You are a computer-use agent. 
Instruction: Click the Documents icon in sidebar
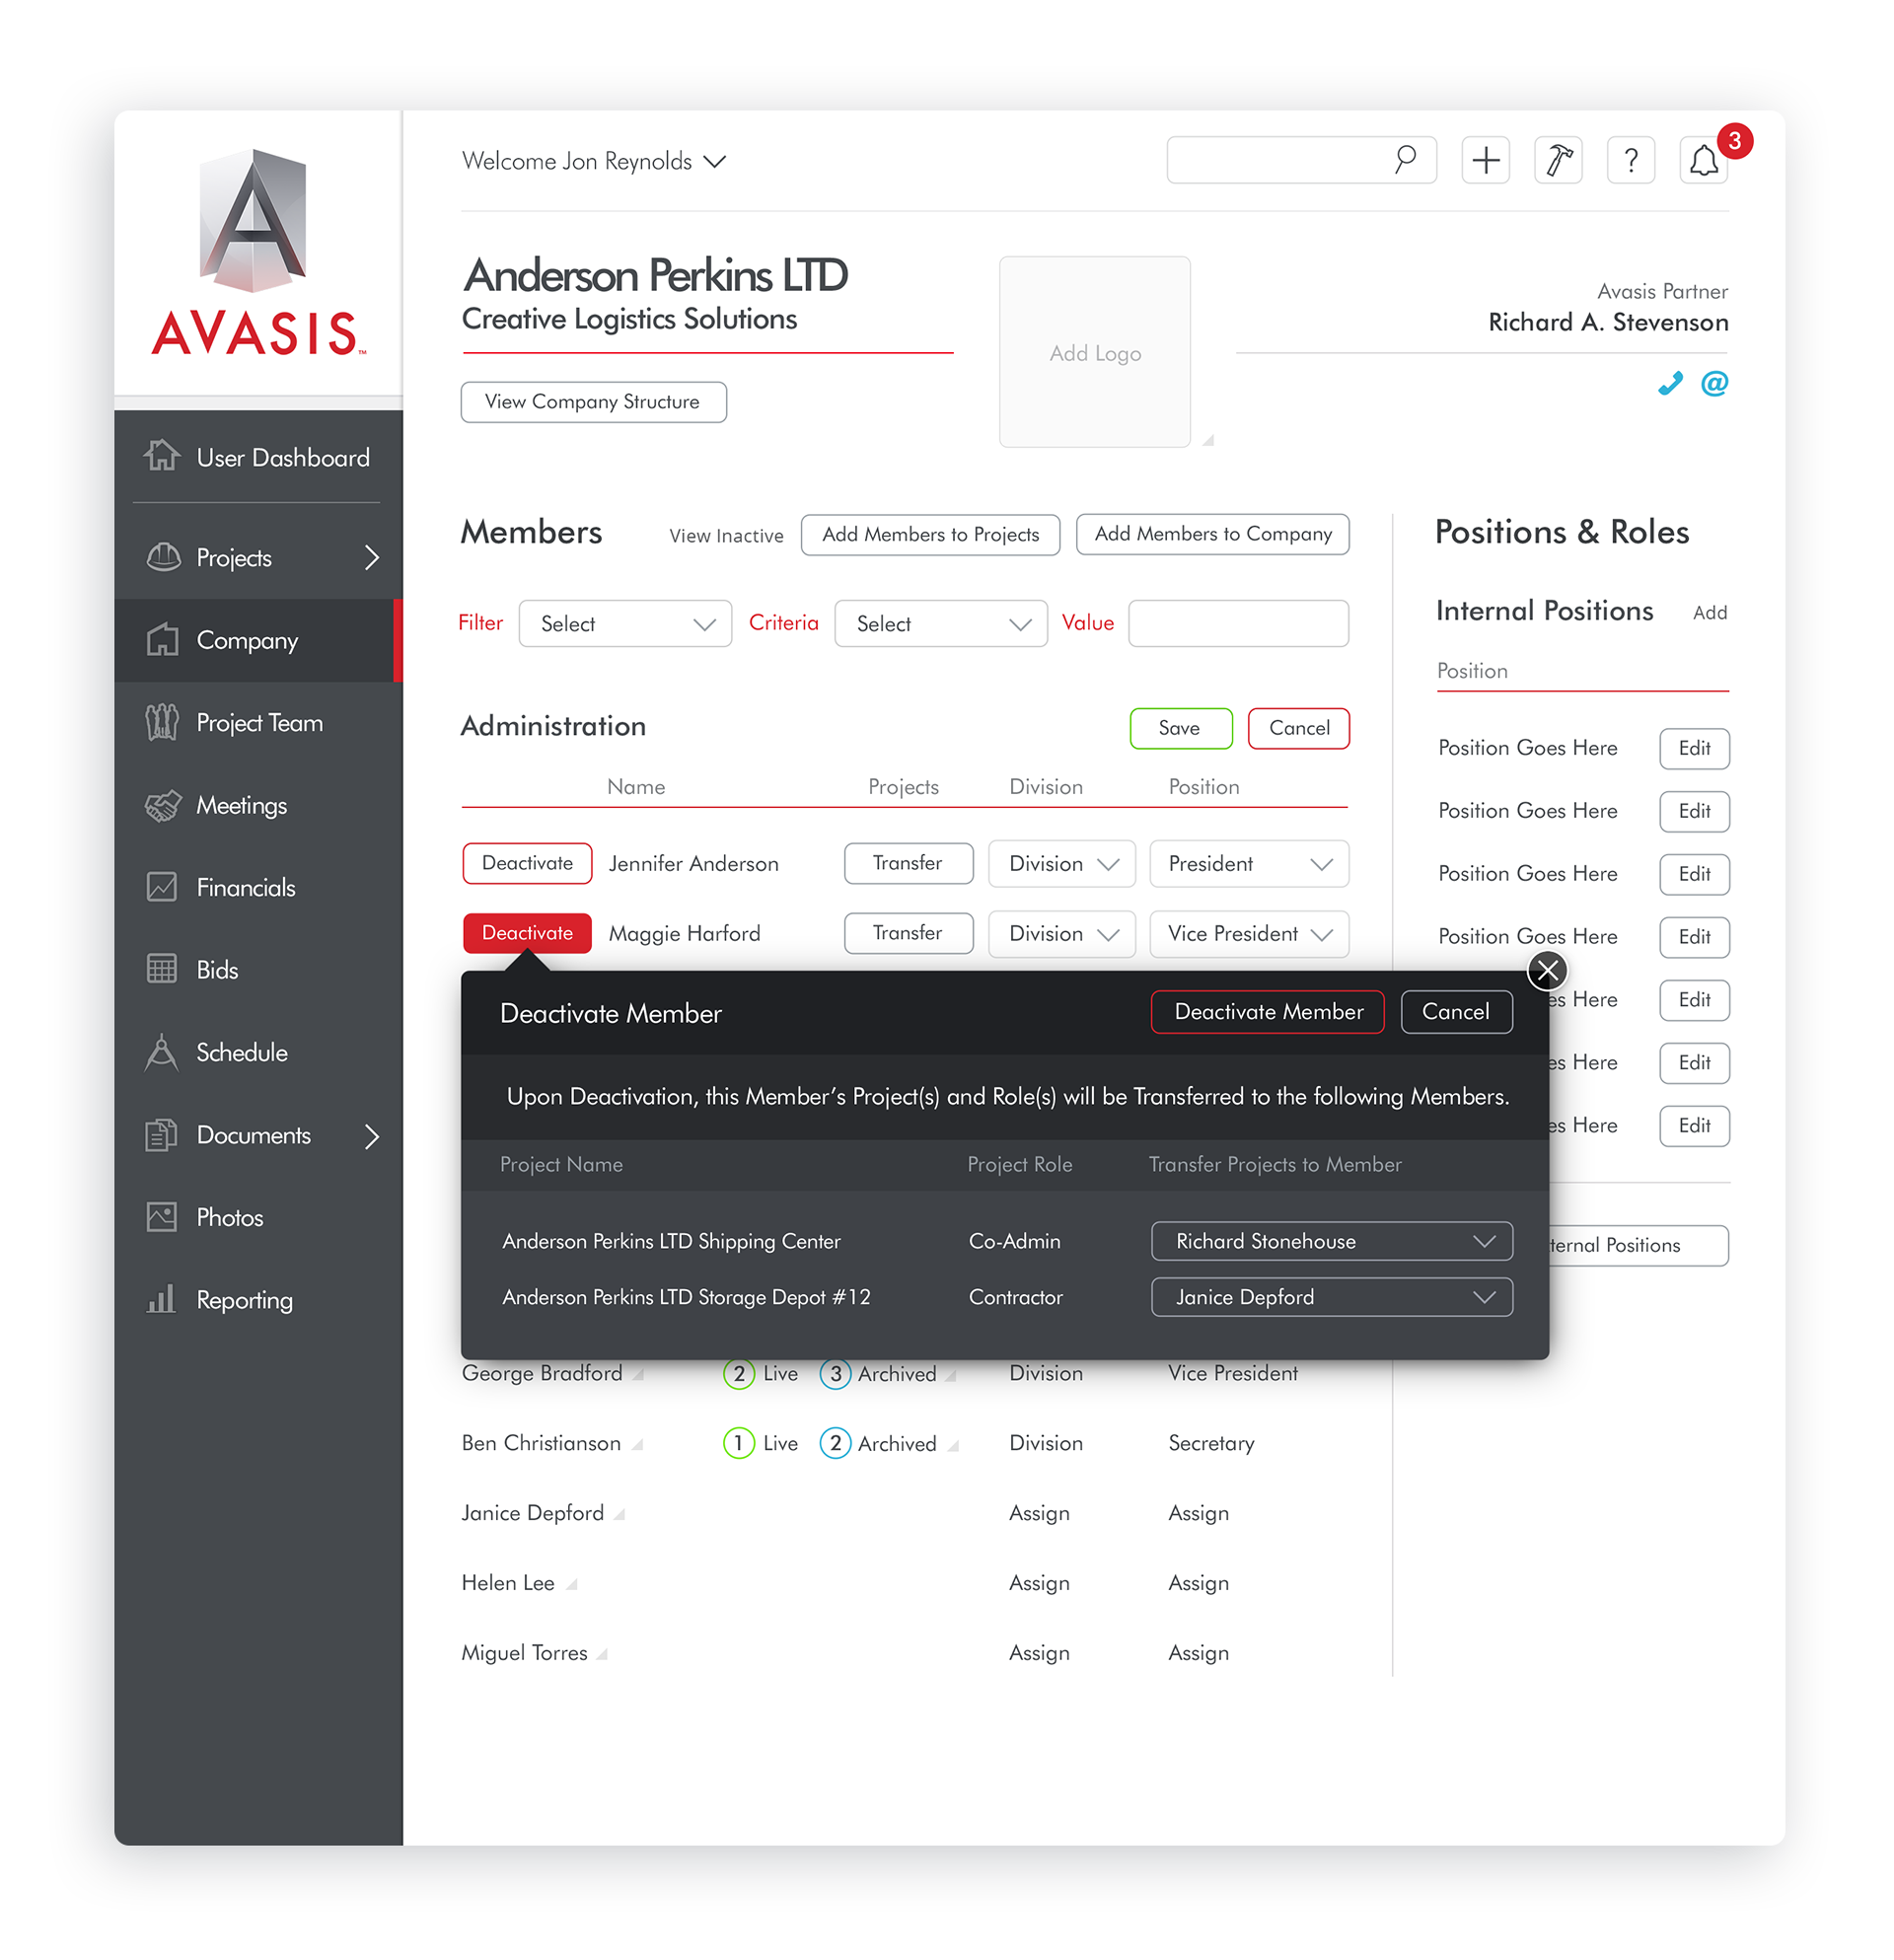click(x=161, y=1134)
